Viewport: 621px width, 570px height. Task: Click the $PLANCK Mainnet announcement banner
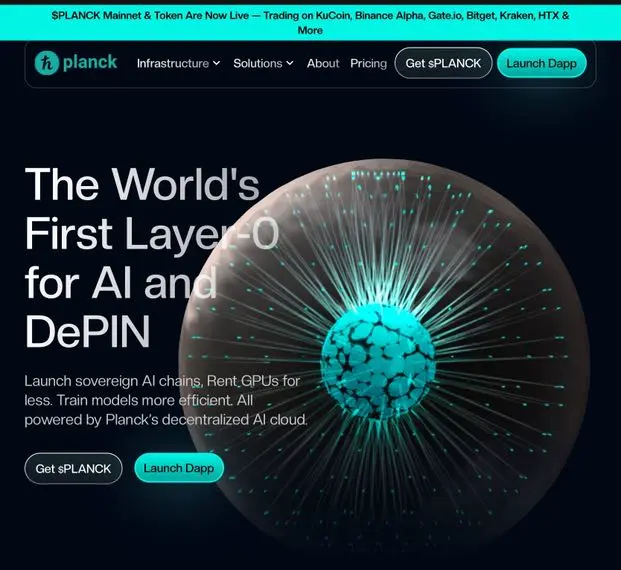pos(310,23)
